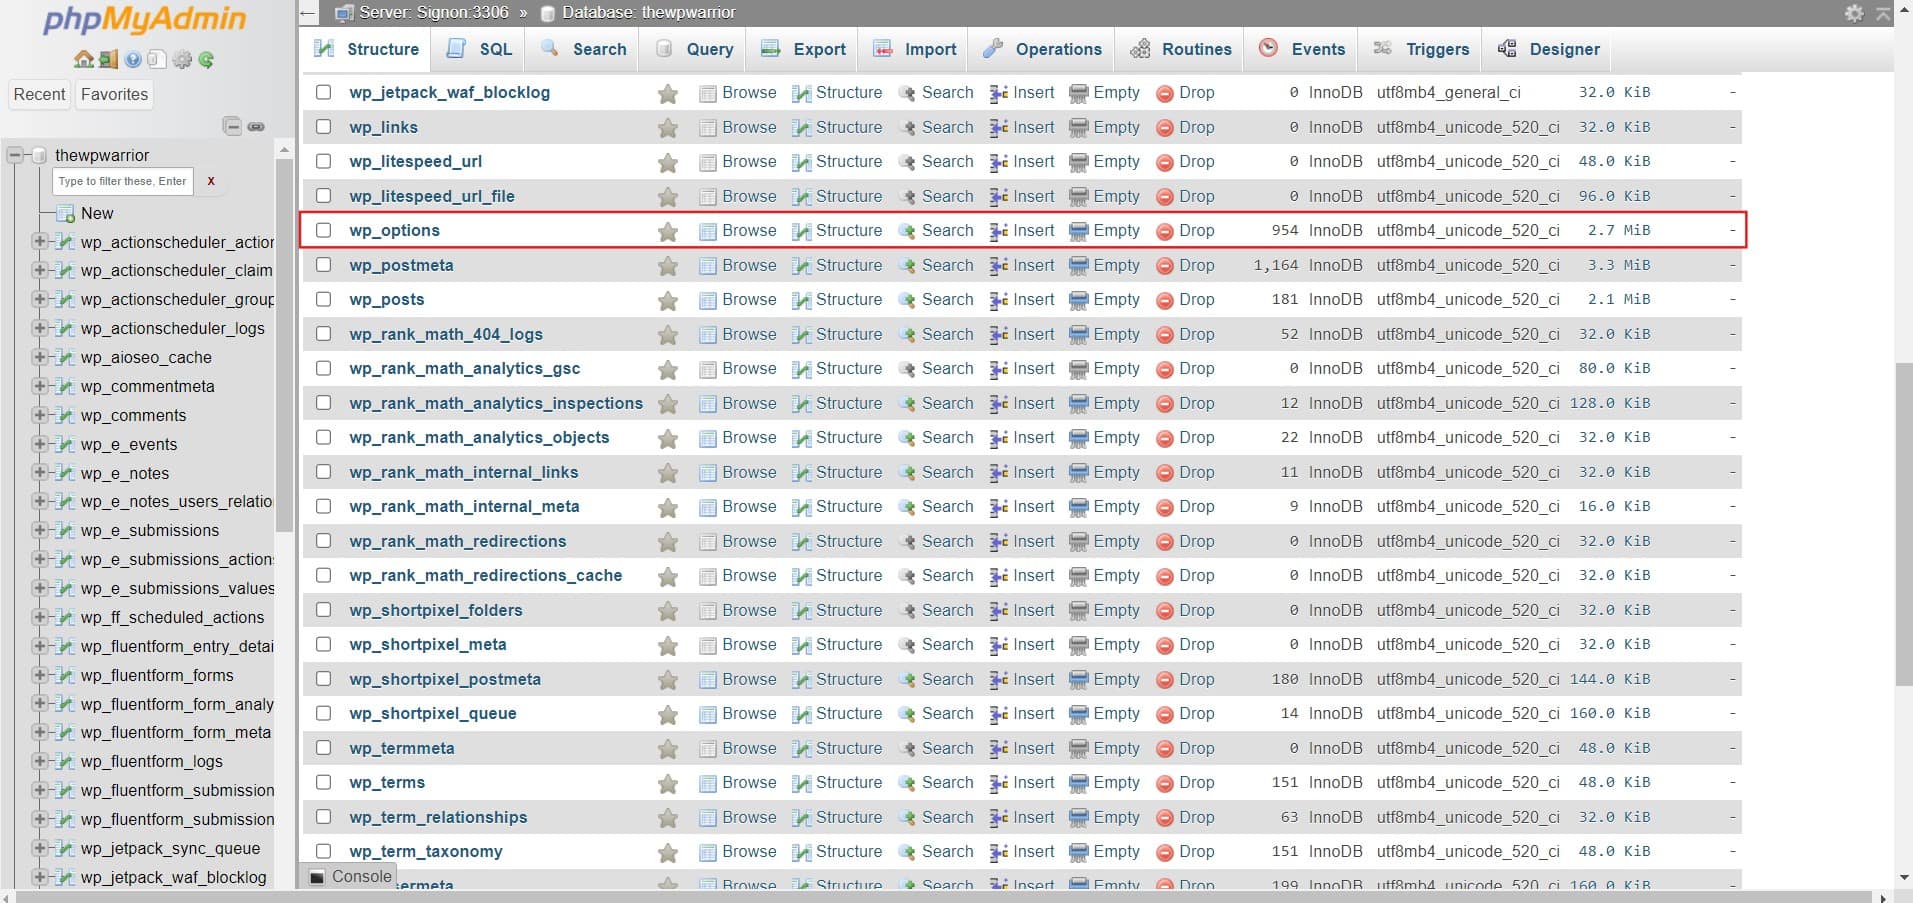
Task: Click the log out icon beside home
Action: click(108, 60)
